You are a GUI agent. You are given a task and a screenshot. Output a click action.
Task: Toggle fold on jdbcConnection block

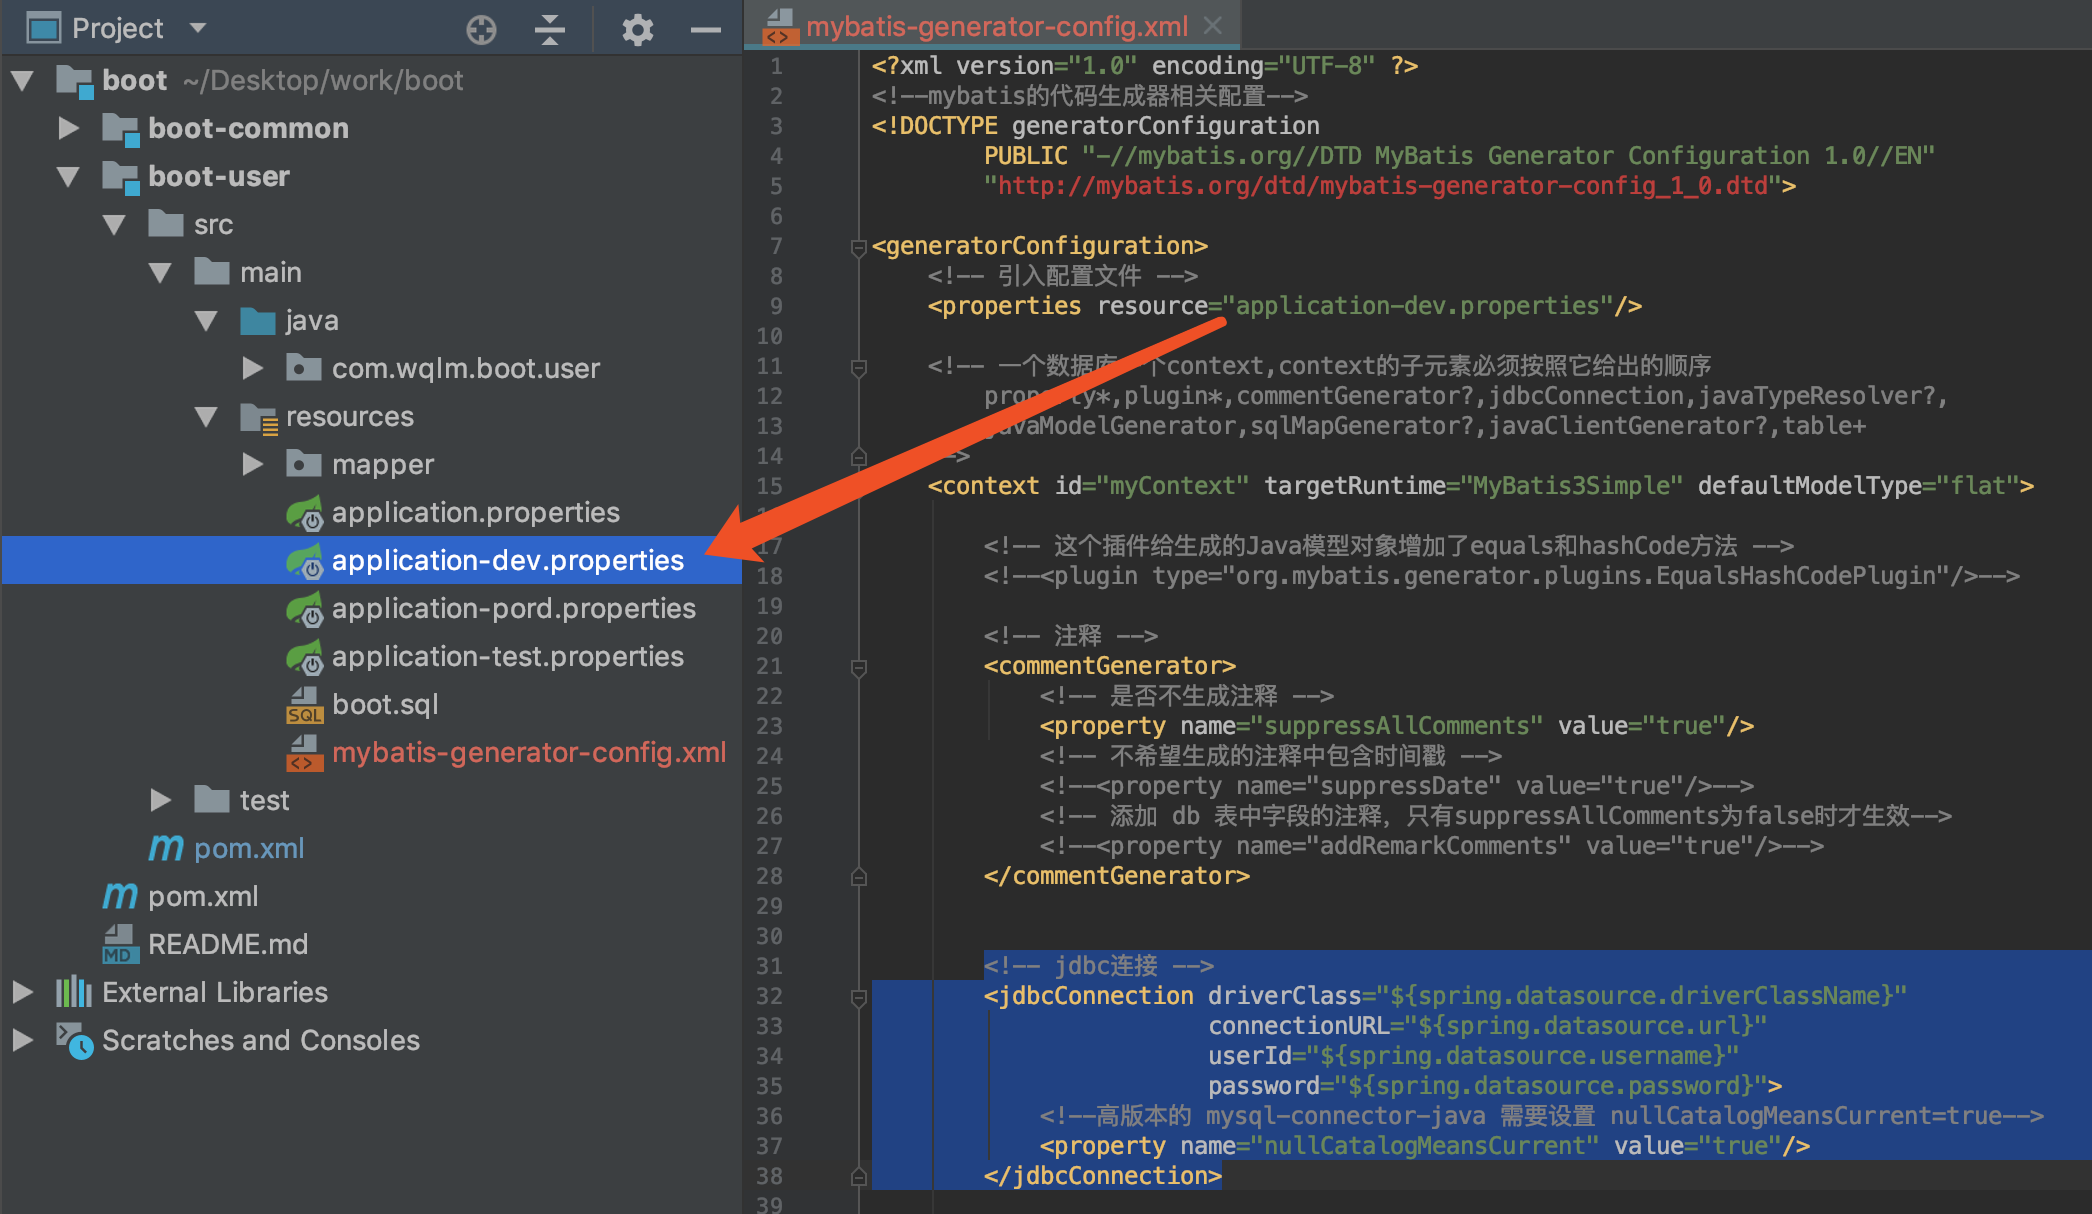click(858, 997)
